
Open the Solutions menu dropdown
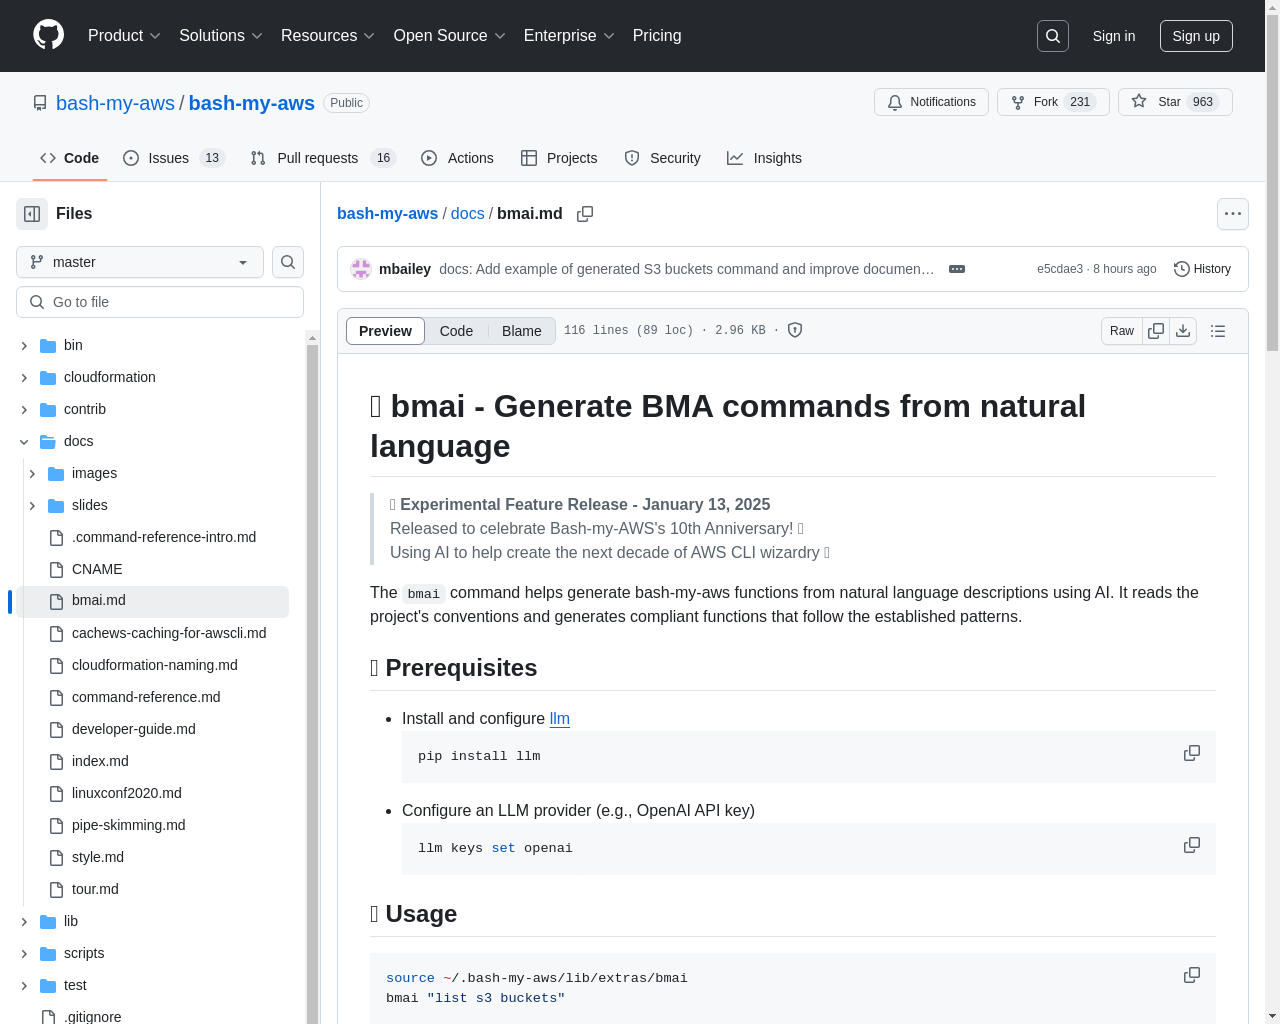click(x=221, y=36)
